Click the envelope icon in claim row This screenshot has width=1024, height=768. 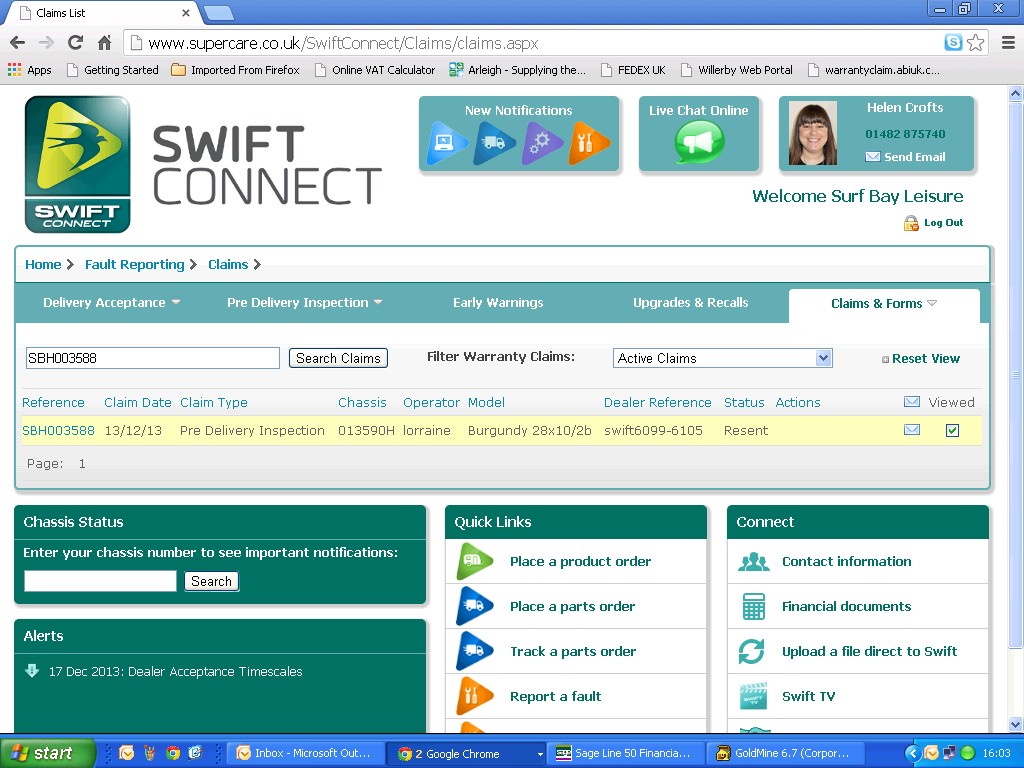911,430
